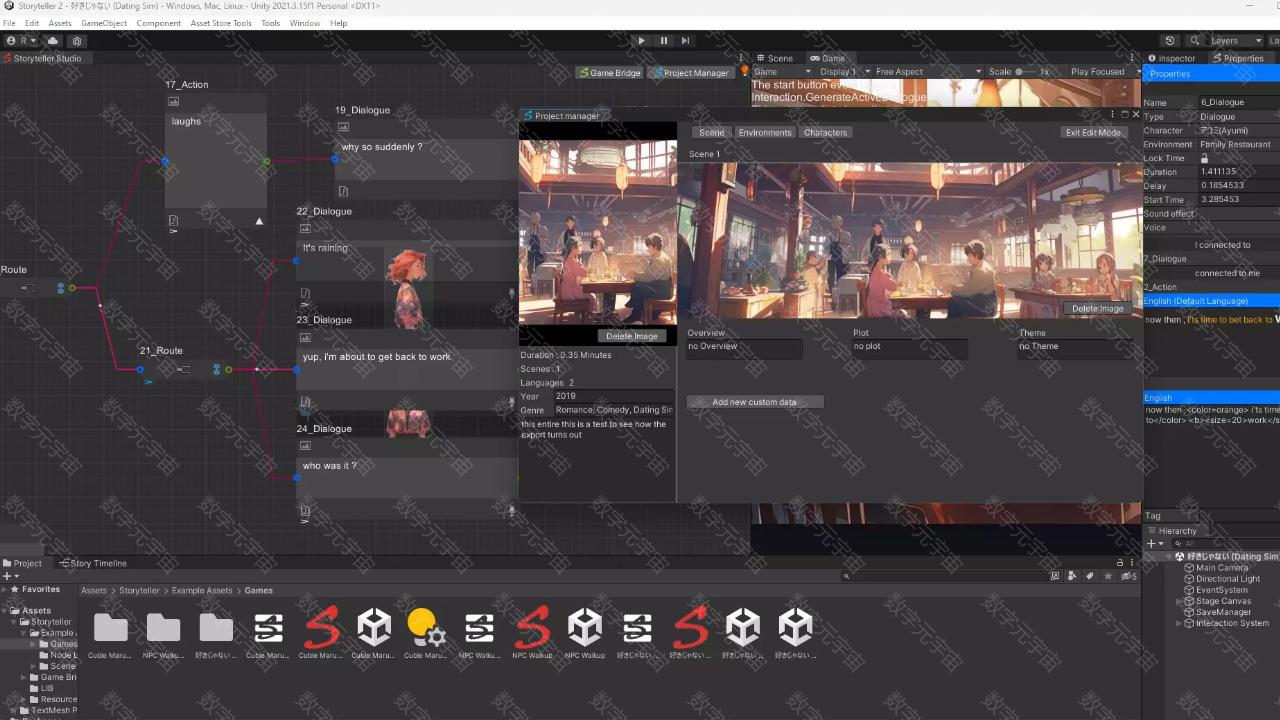This screenshot has height=720, width=1280.
Task: Switch to the Story Timeline tab
Action: 92,563
